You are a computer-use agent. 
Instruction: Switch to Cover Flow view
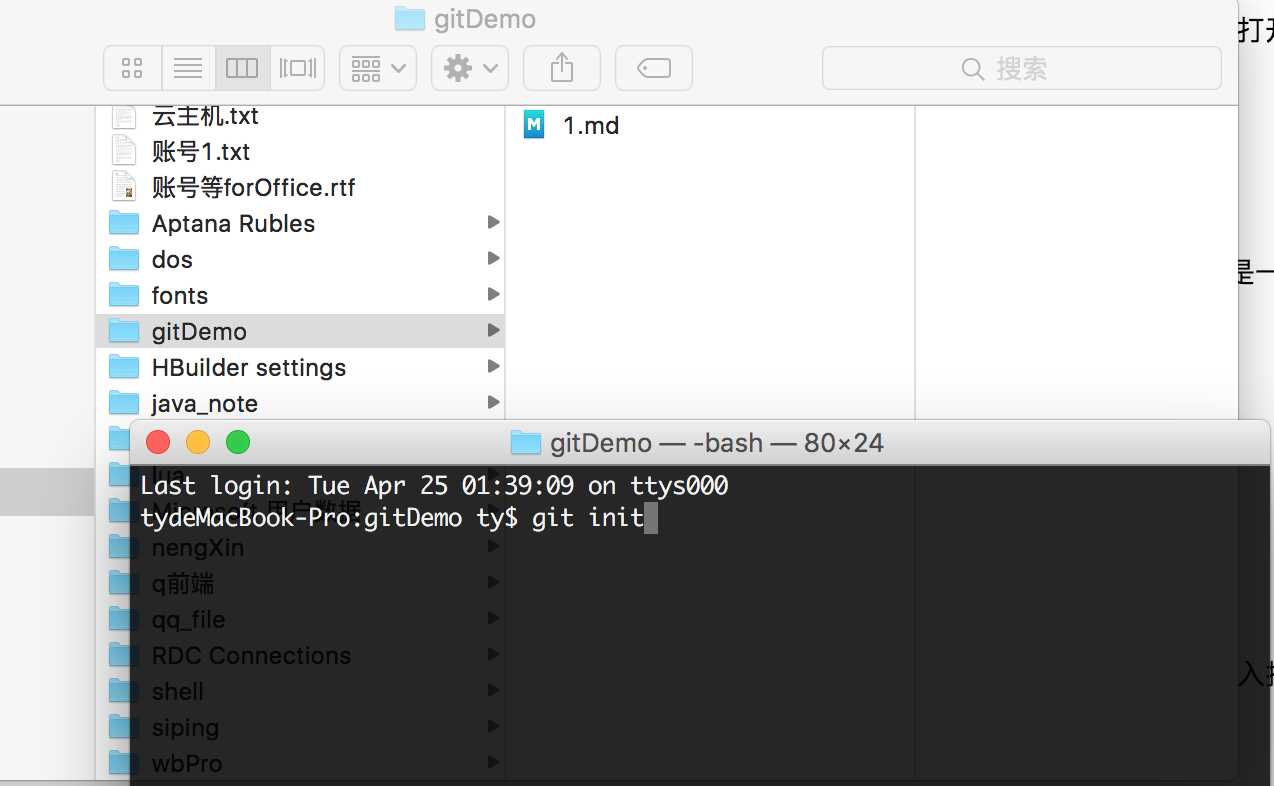pos(298,68)
